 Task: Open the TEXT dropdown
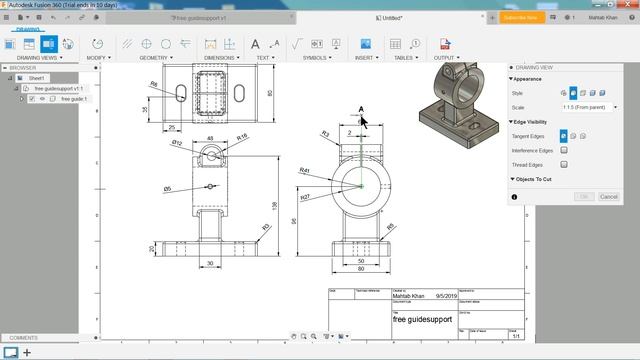[x=265, y=58]
